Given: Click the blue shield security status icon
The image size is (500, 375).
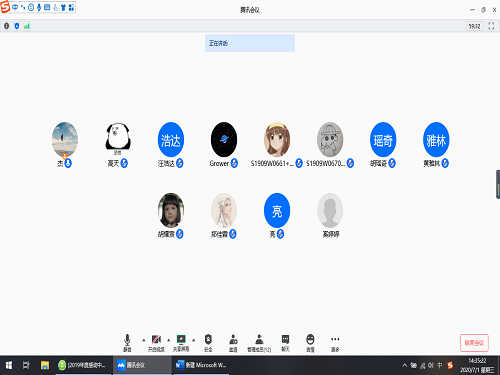Looking at the screenshot, I should tap(17, 26).
